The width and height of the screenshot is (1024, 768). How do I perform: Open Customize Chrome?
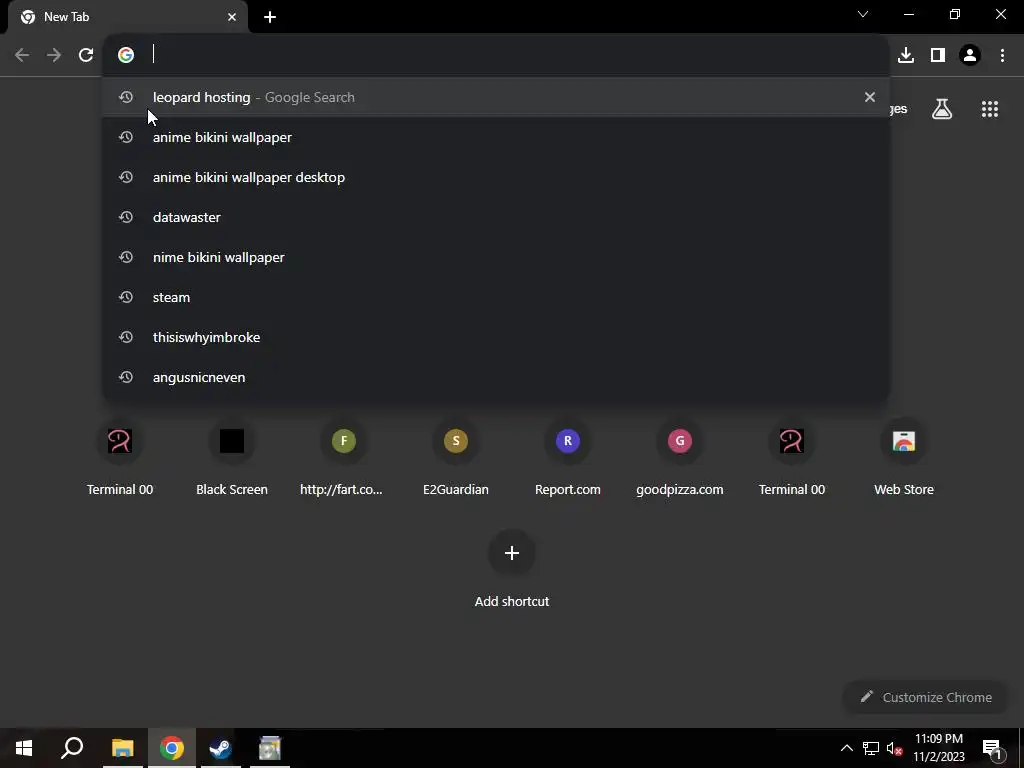point(926,697)
